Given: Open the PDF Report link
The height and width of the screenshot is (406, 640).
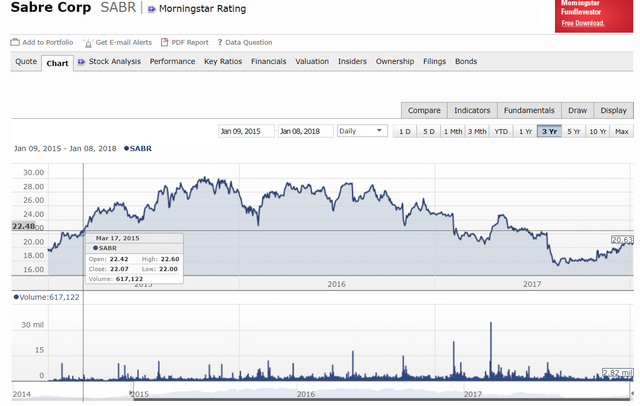Looking at the screenshot, I should [x=190, y=42].
